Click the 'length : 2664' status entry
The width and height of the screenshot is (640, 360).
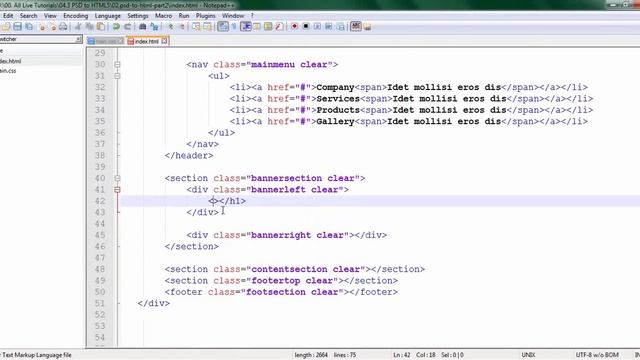311,355
